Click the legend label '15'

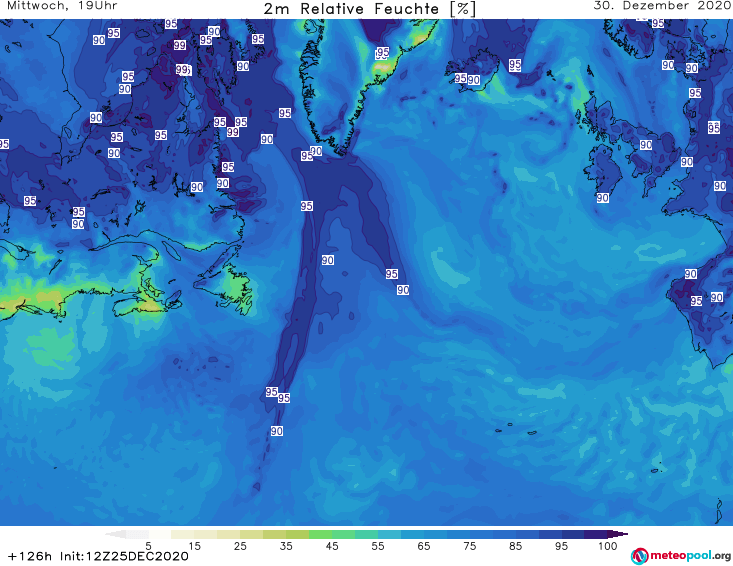[194, 546]
